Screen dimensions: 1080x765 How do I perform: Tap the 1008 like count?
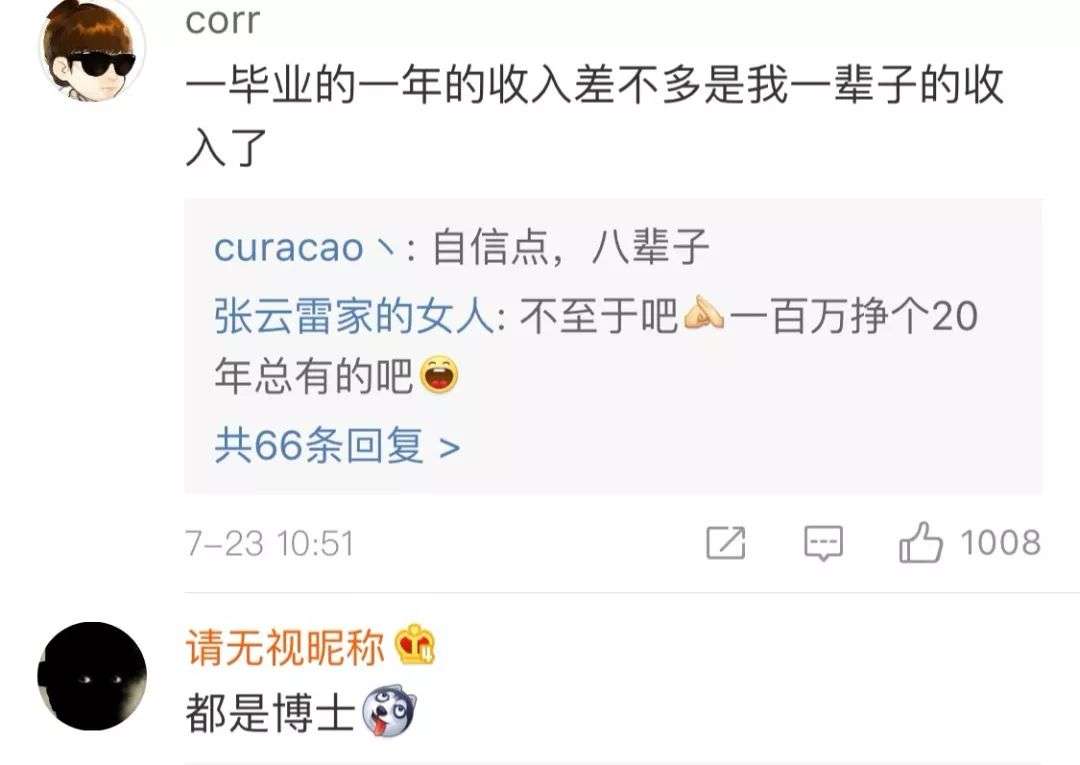[x=1000, y=543]
